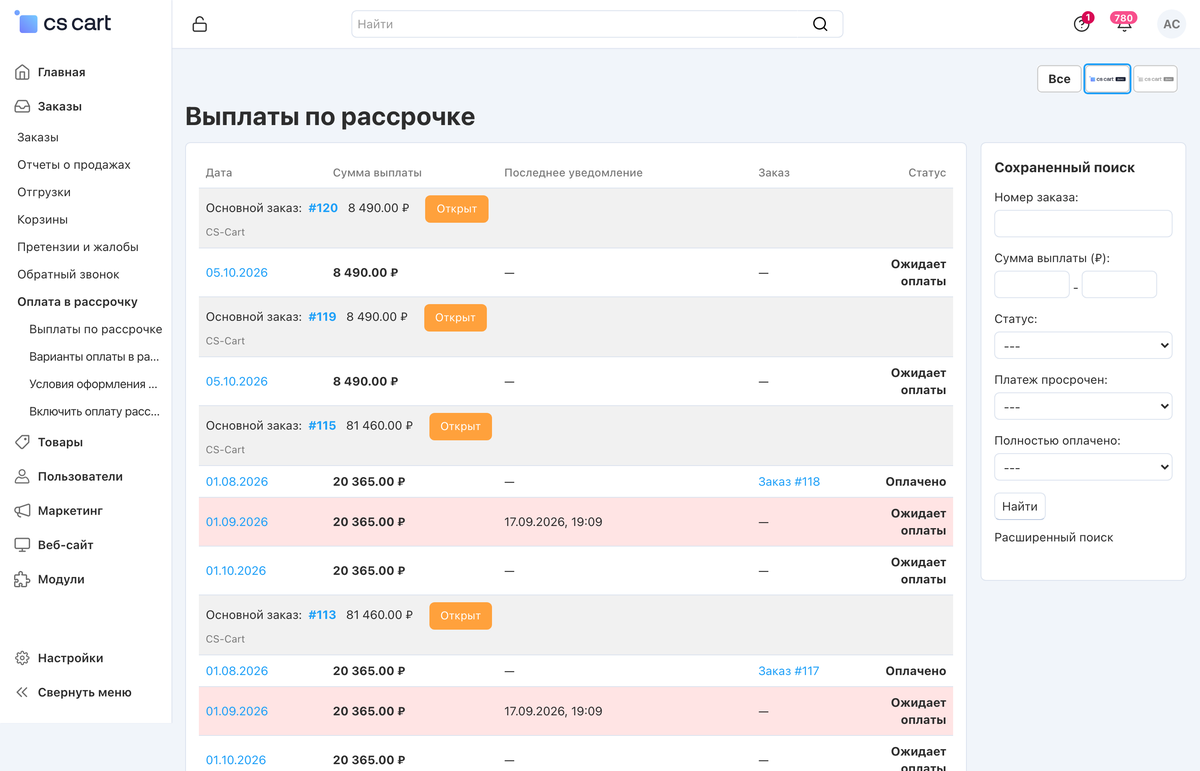The width and height of the screenshot is (1200, 771).
Task: Open the Заказы submenu item
Action: (38, 137)
